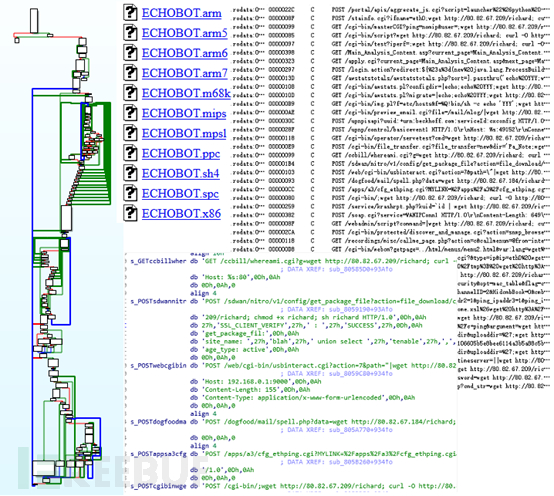This screenshot has width=554, height=496.
Task: Open the ECHOBOT.m68k link
Action: click(186, 93)
